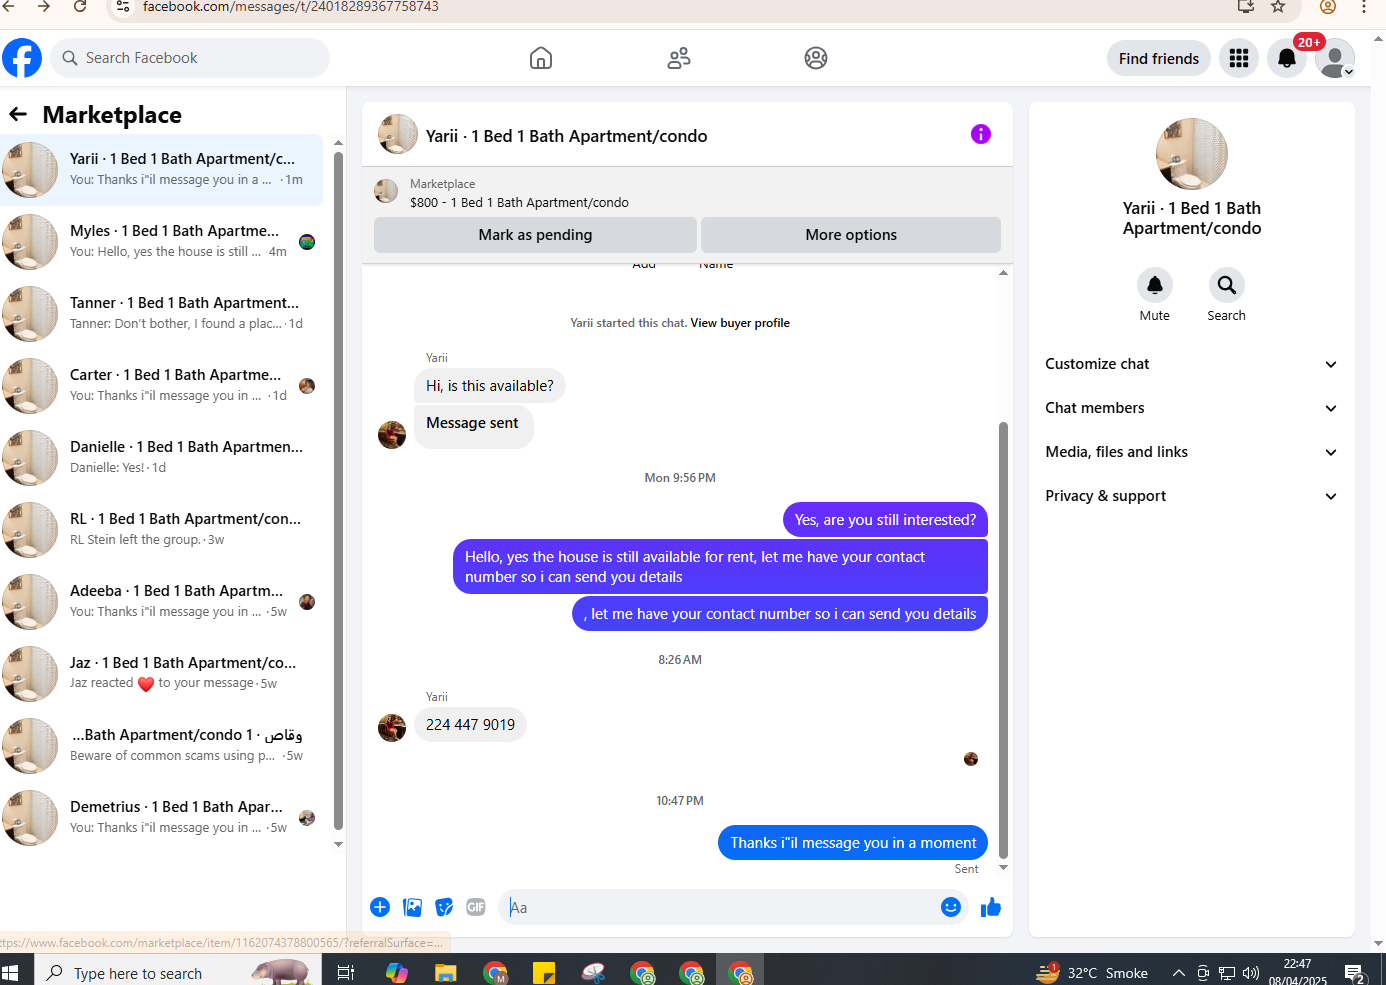Open the Friends icon in top navigation
The height and width of the screenshot is (985, 1386).
pyautogui.click(x=679, y=58)
